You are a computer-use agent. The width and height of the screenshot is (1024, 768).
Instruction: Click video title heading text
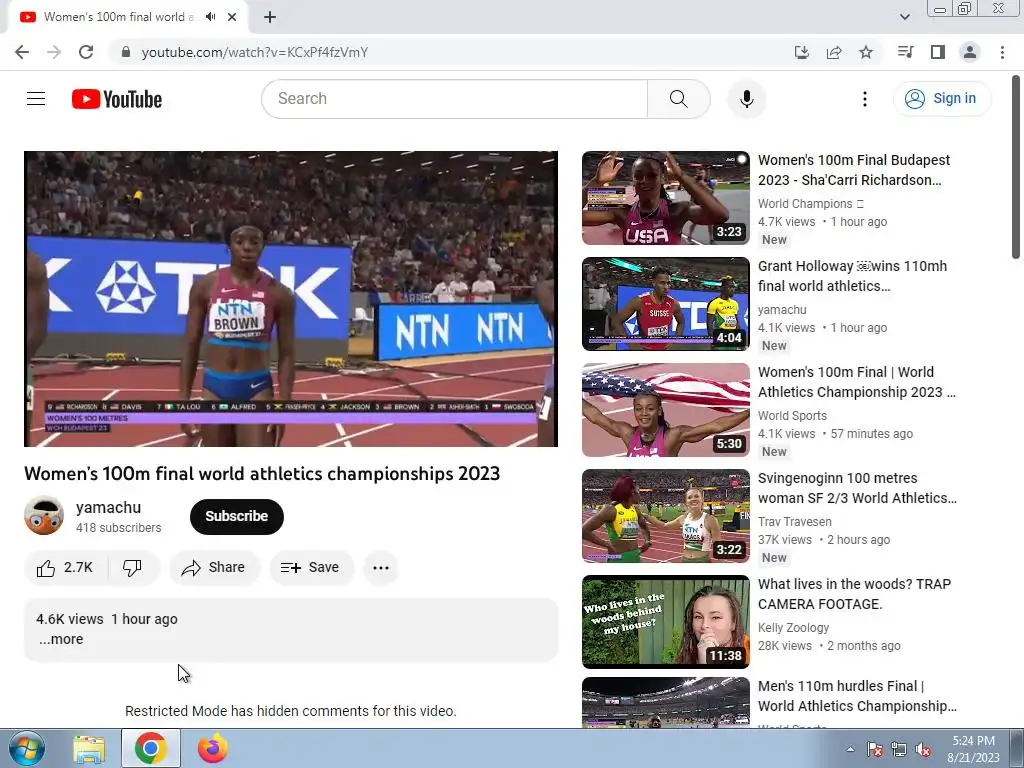coord(262,473)
